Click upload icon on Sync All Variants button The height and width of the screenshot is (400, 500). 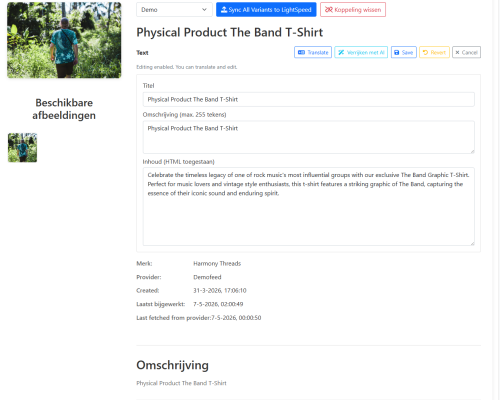point(224,10)
